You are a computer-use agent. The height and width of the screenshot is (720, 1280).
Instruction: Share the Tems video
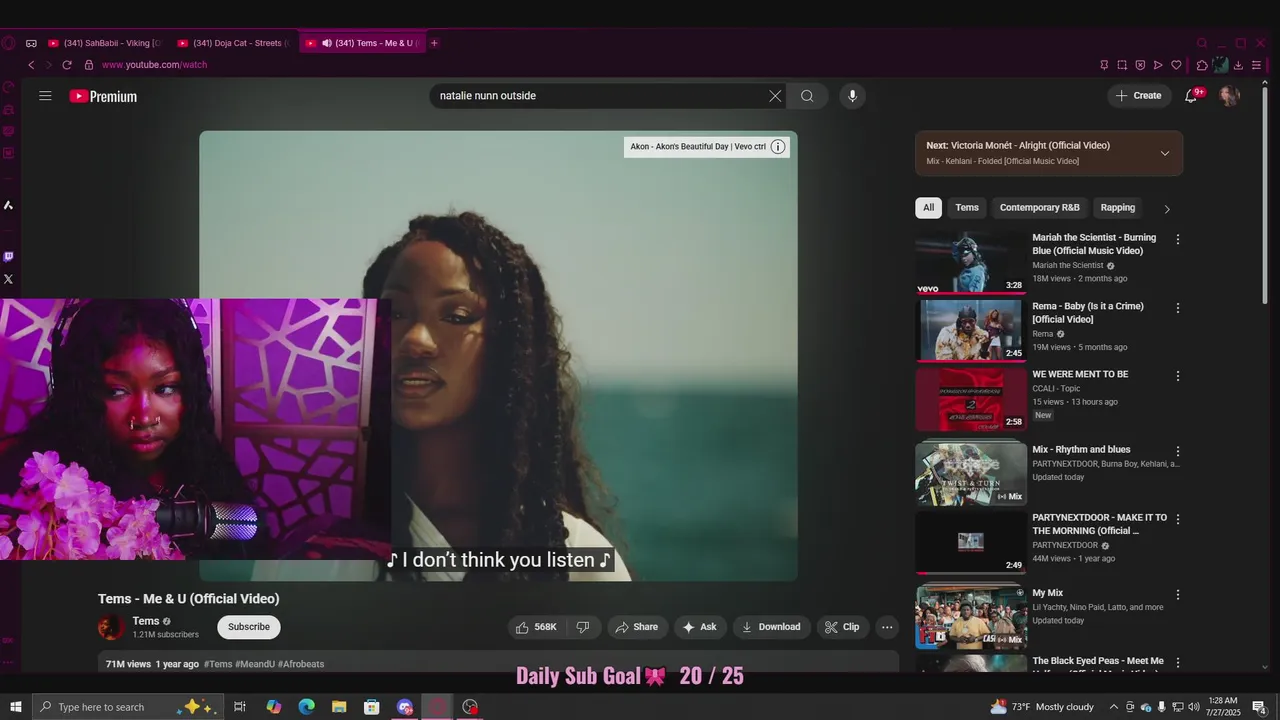[636, 627]
